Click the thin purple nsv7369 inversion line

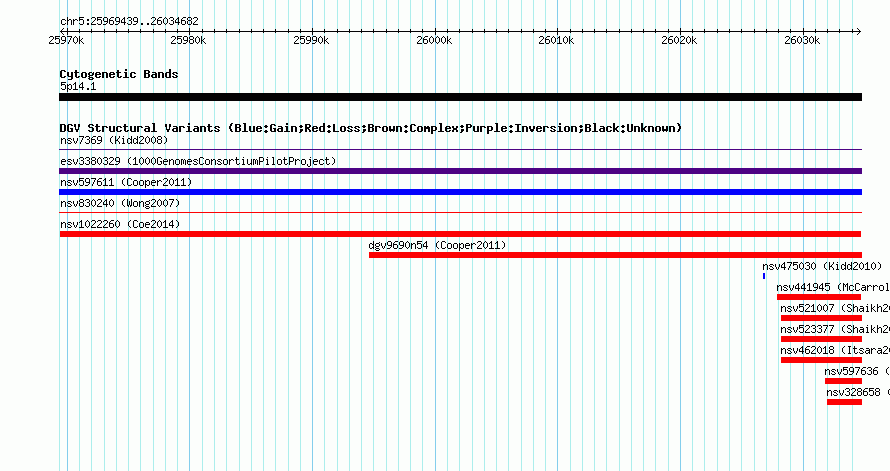tap(460, 150)
